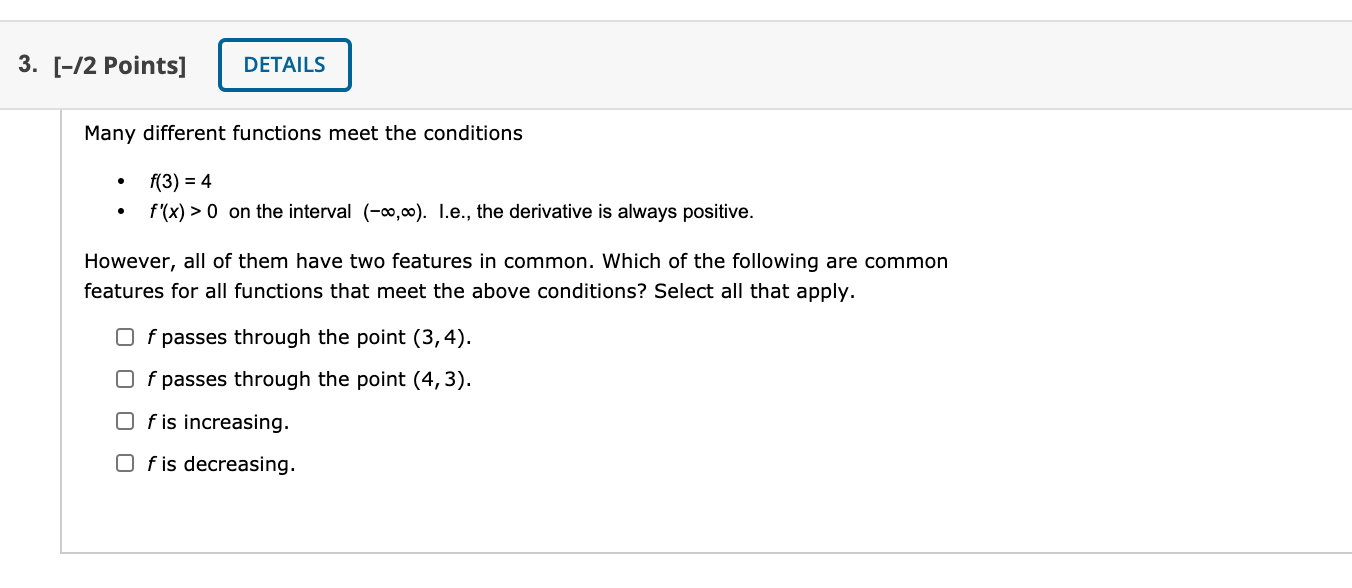This screenshot has height=588, width=1352.
Task: Select the answer label "f is increasing"
Action: click(x=218, y=422)
